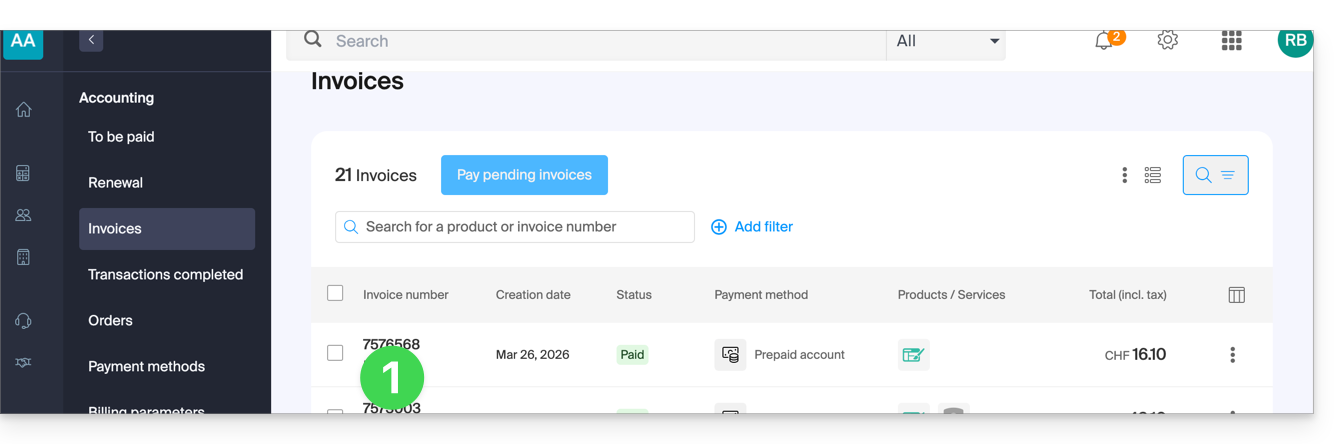The height and width of the screenshot is (444, 1344).
Task: Toggle the search and filter panel button
Action: click(x=1215, y=175)
